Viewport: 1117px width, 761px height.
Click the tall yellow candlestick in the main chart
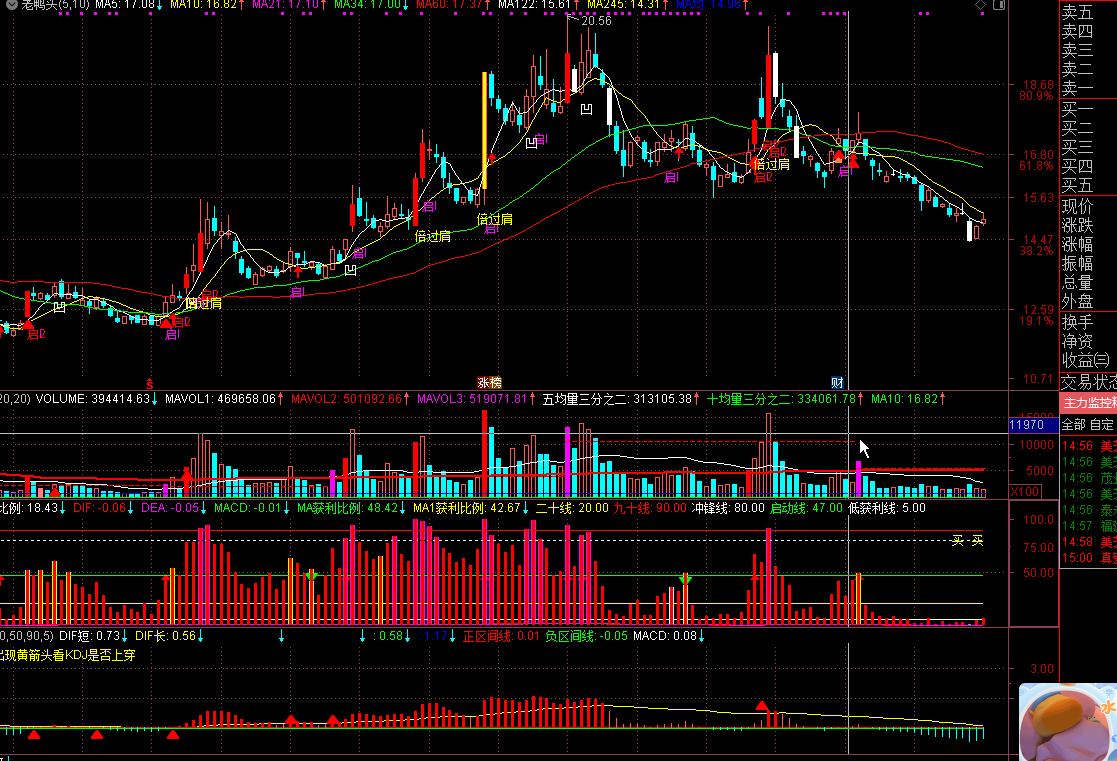[484, 130]
